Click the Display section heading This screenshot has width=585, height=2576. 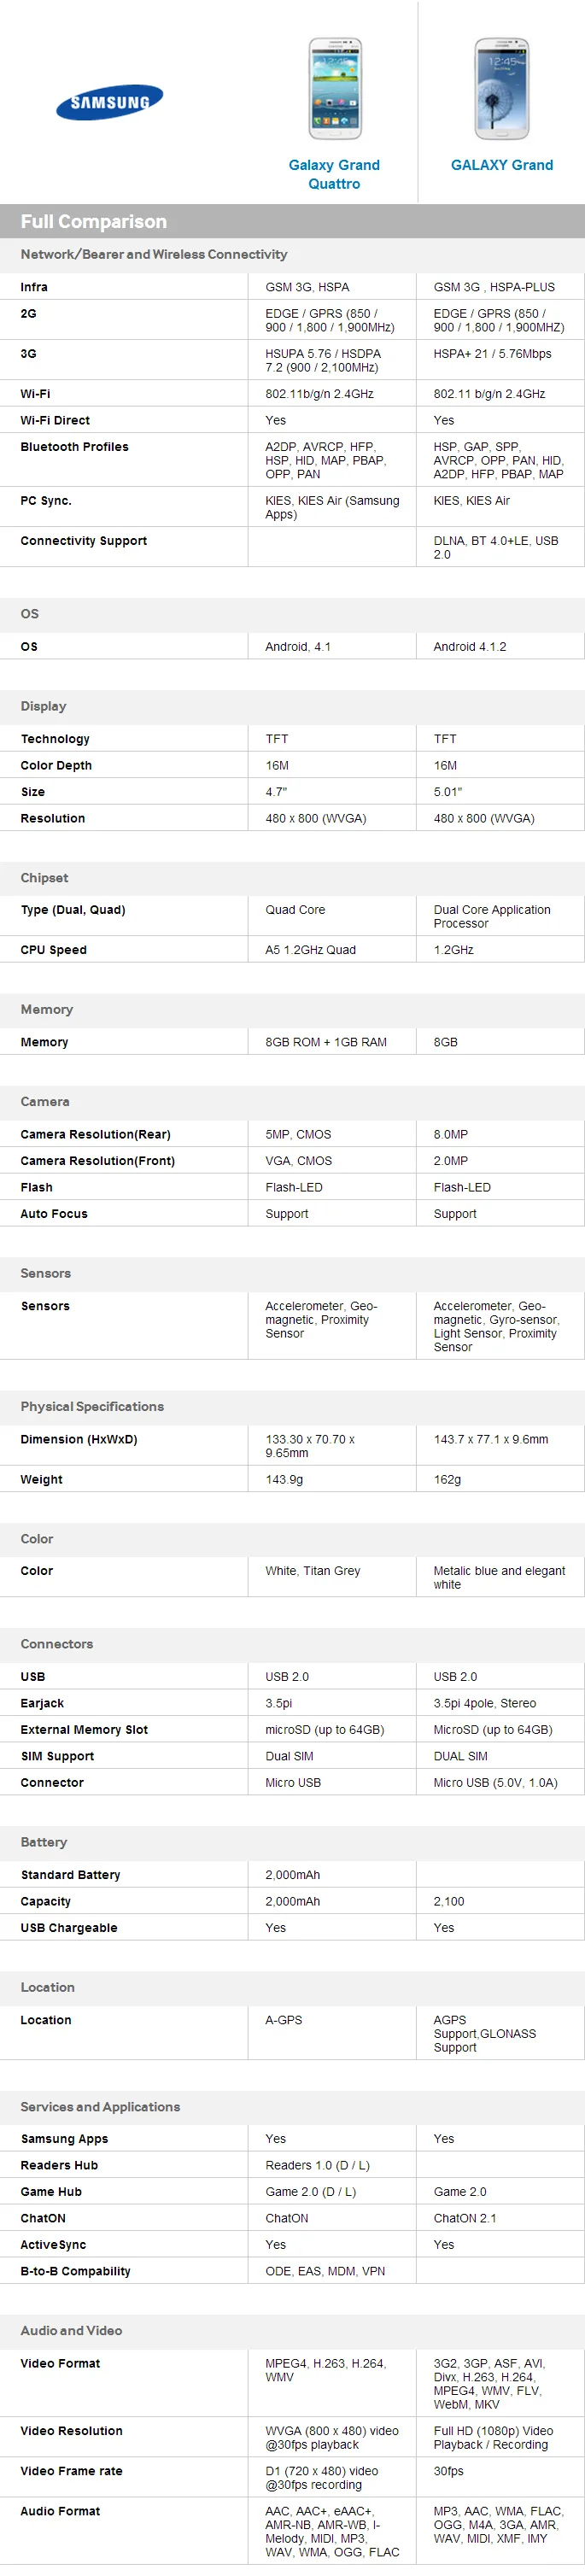click(43, 706)
